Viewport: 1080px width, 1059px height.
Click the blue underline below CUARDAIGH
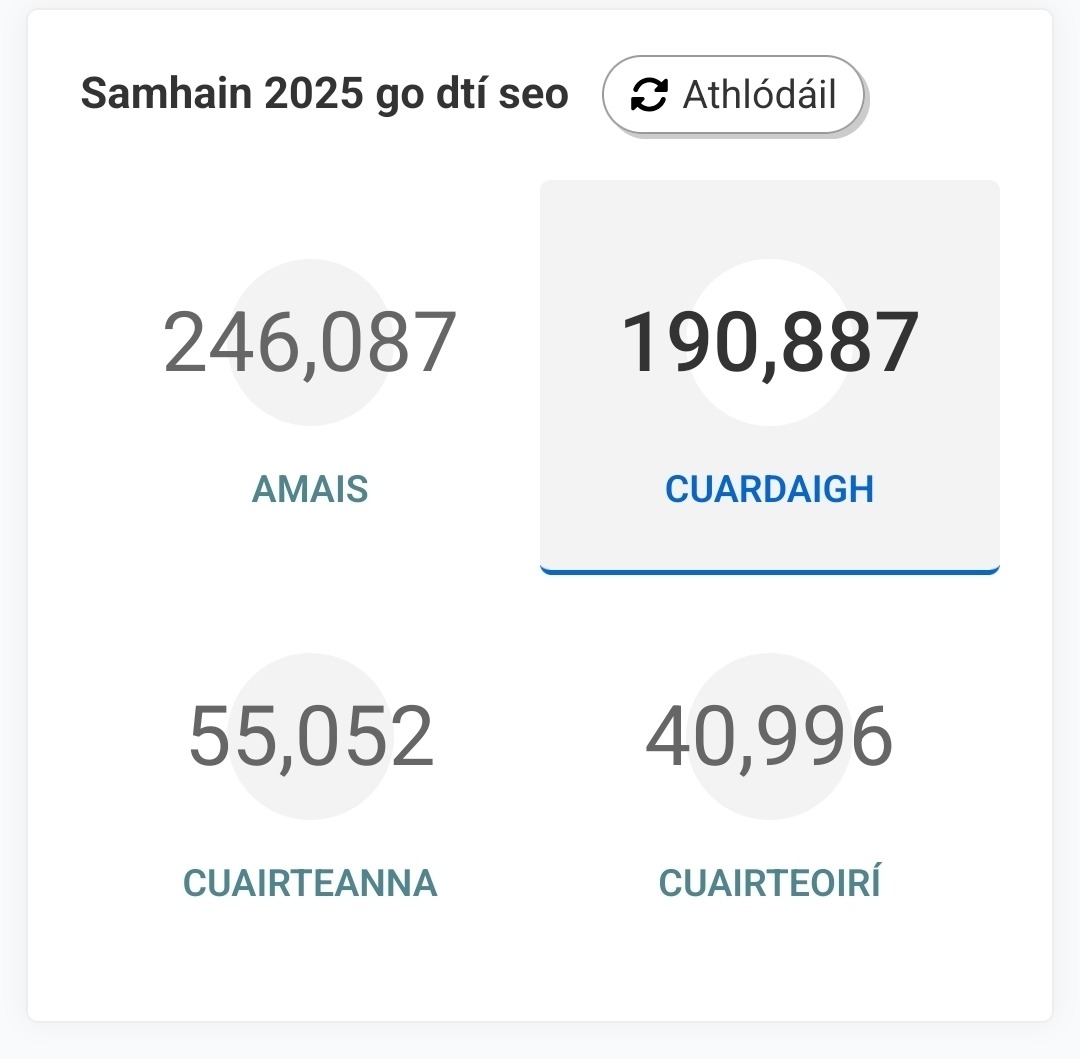pyautogui.click(x=769, y=571)
